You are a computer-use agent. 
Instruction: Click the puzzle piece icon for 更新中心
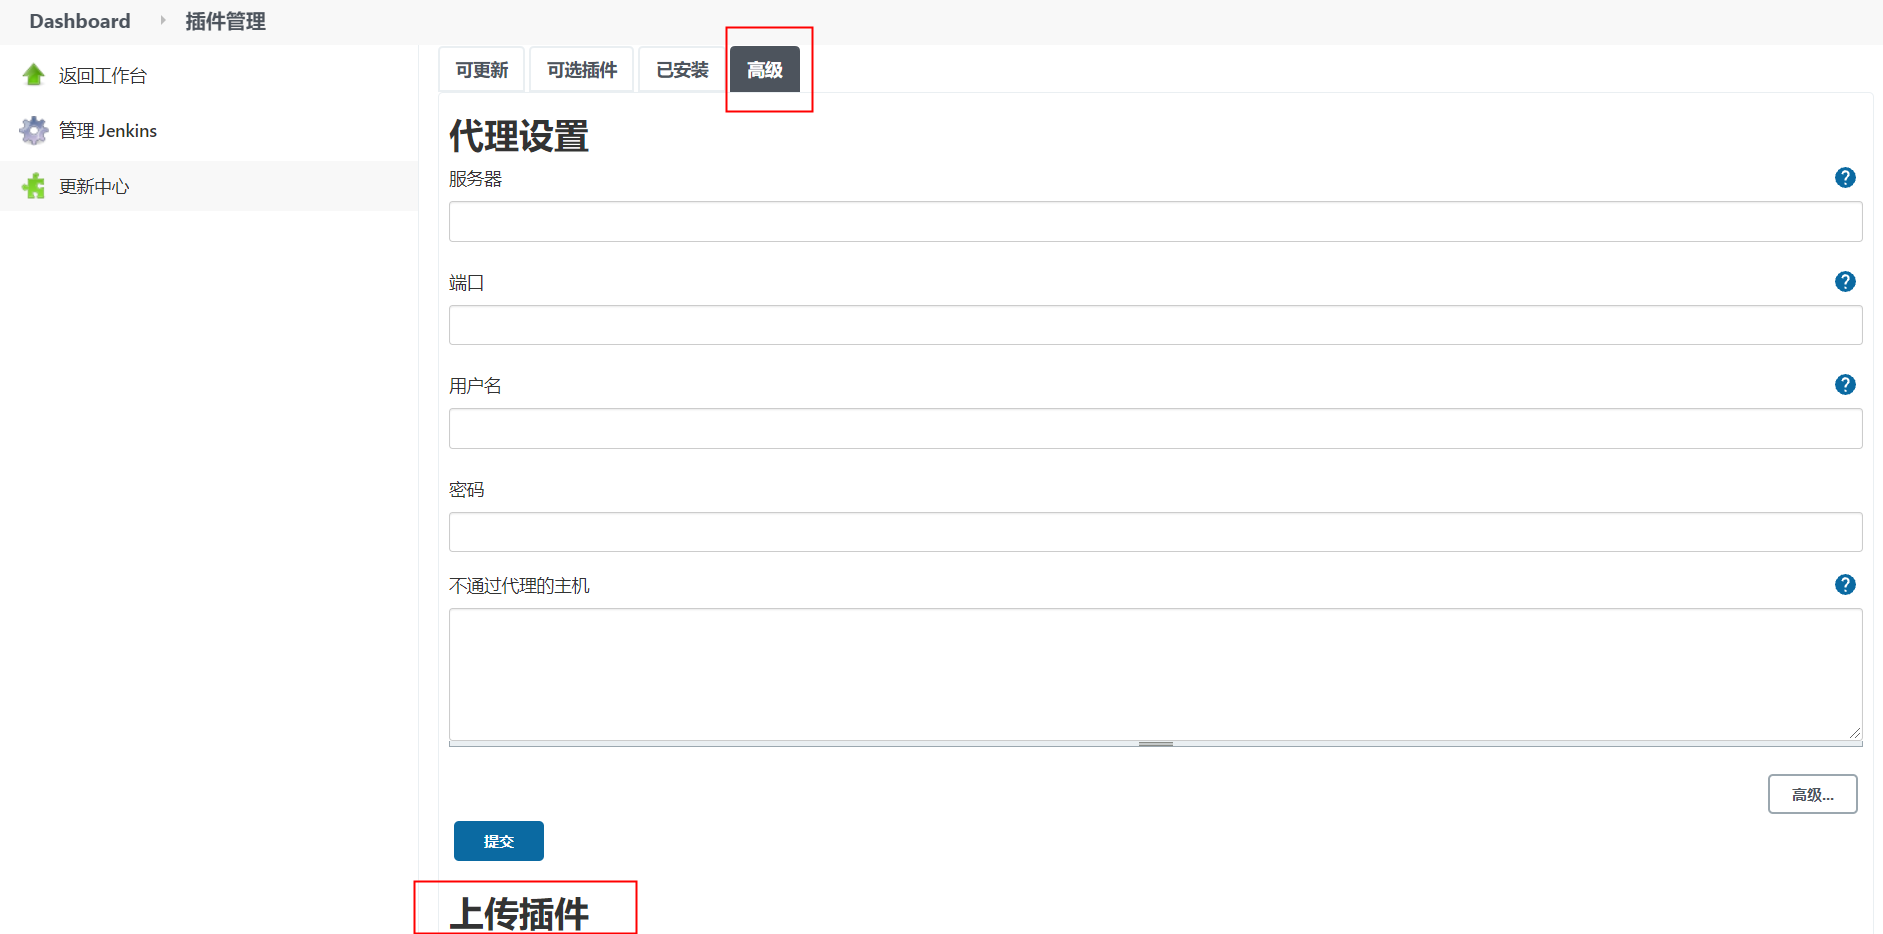(x=34, y=186)
